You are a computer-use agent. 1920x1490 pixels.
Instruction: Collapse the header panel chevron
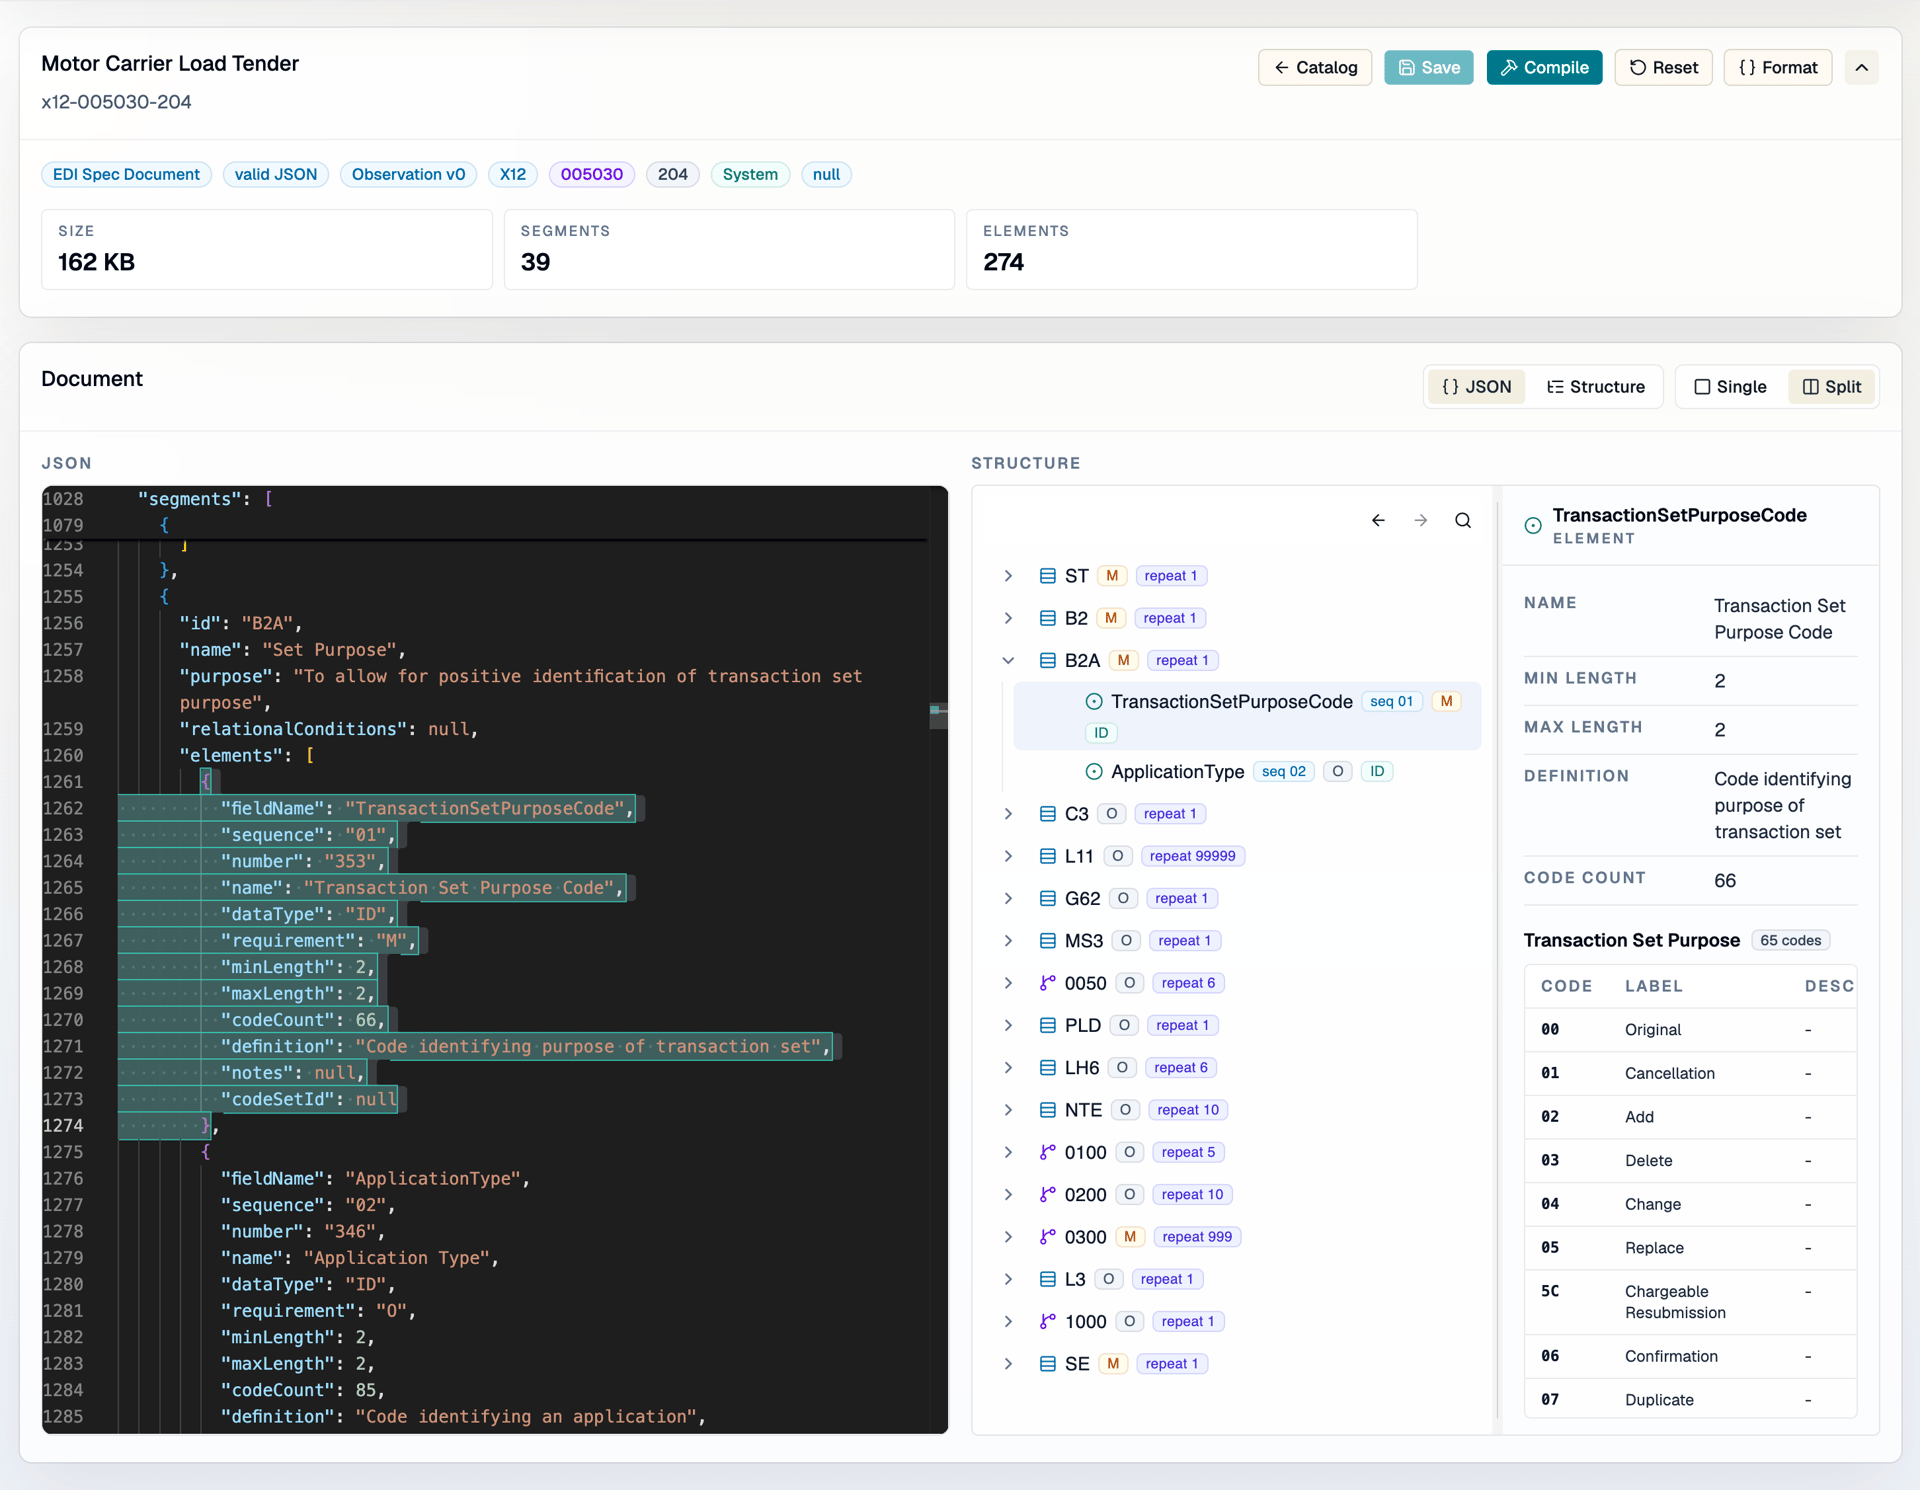click(x=1861, y=67)
